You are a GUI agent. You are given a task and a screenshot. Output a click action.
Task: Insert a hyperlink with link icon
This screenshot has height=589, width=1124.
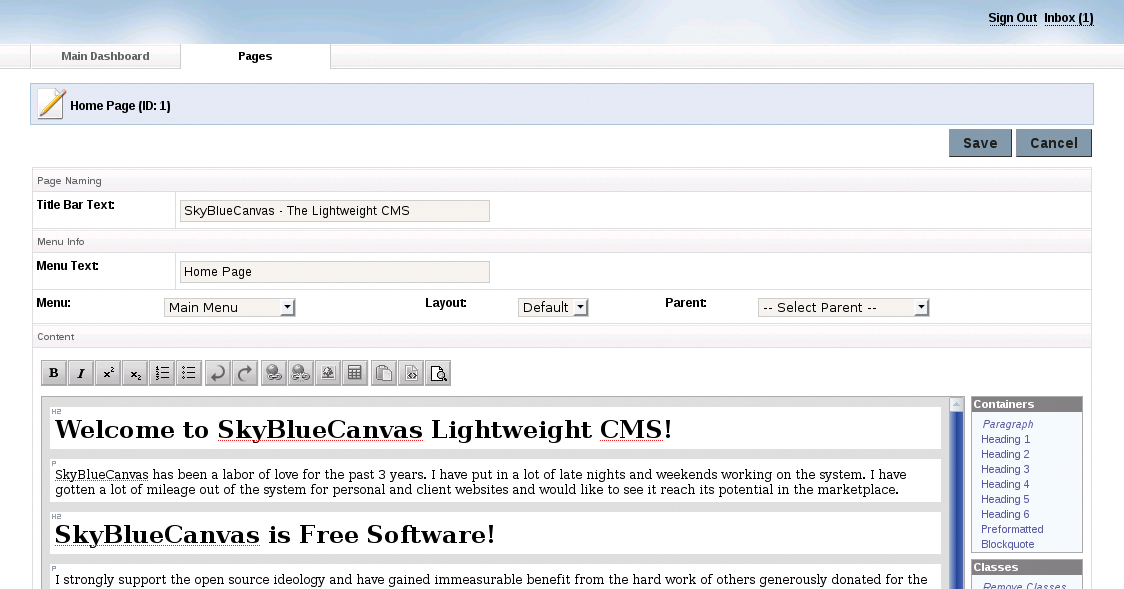[273, 373]
